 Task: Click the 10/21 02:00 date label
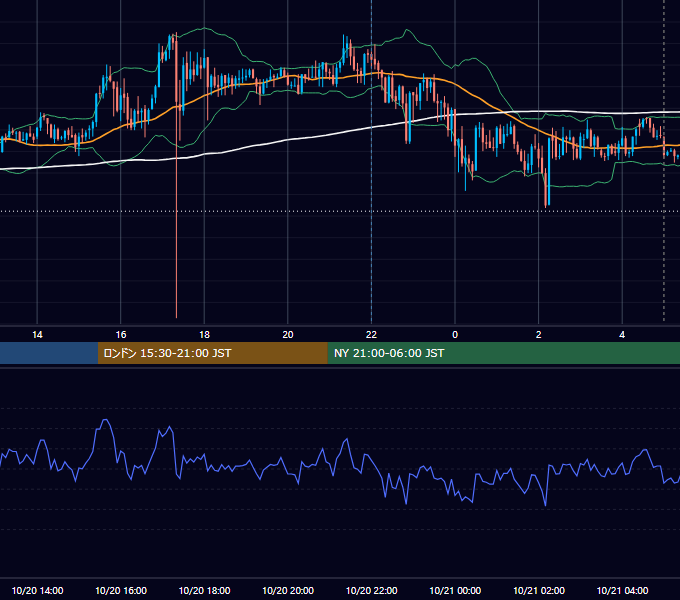[539, 590]
